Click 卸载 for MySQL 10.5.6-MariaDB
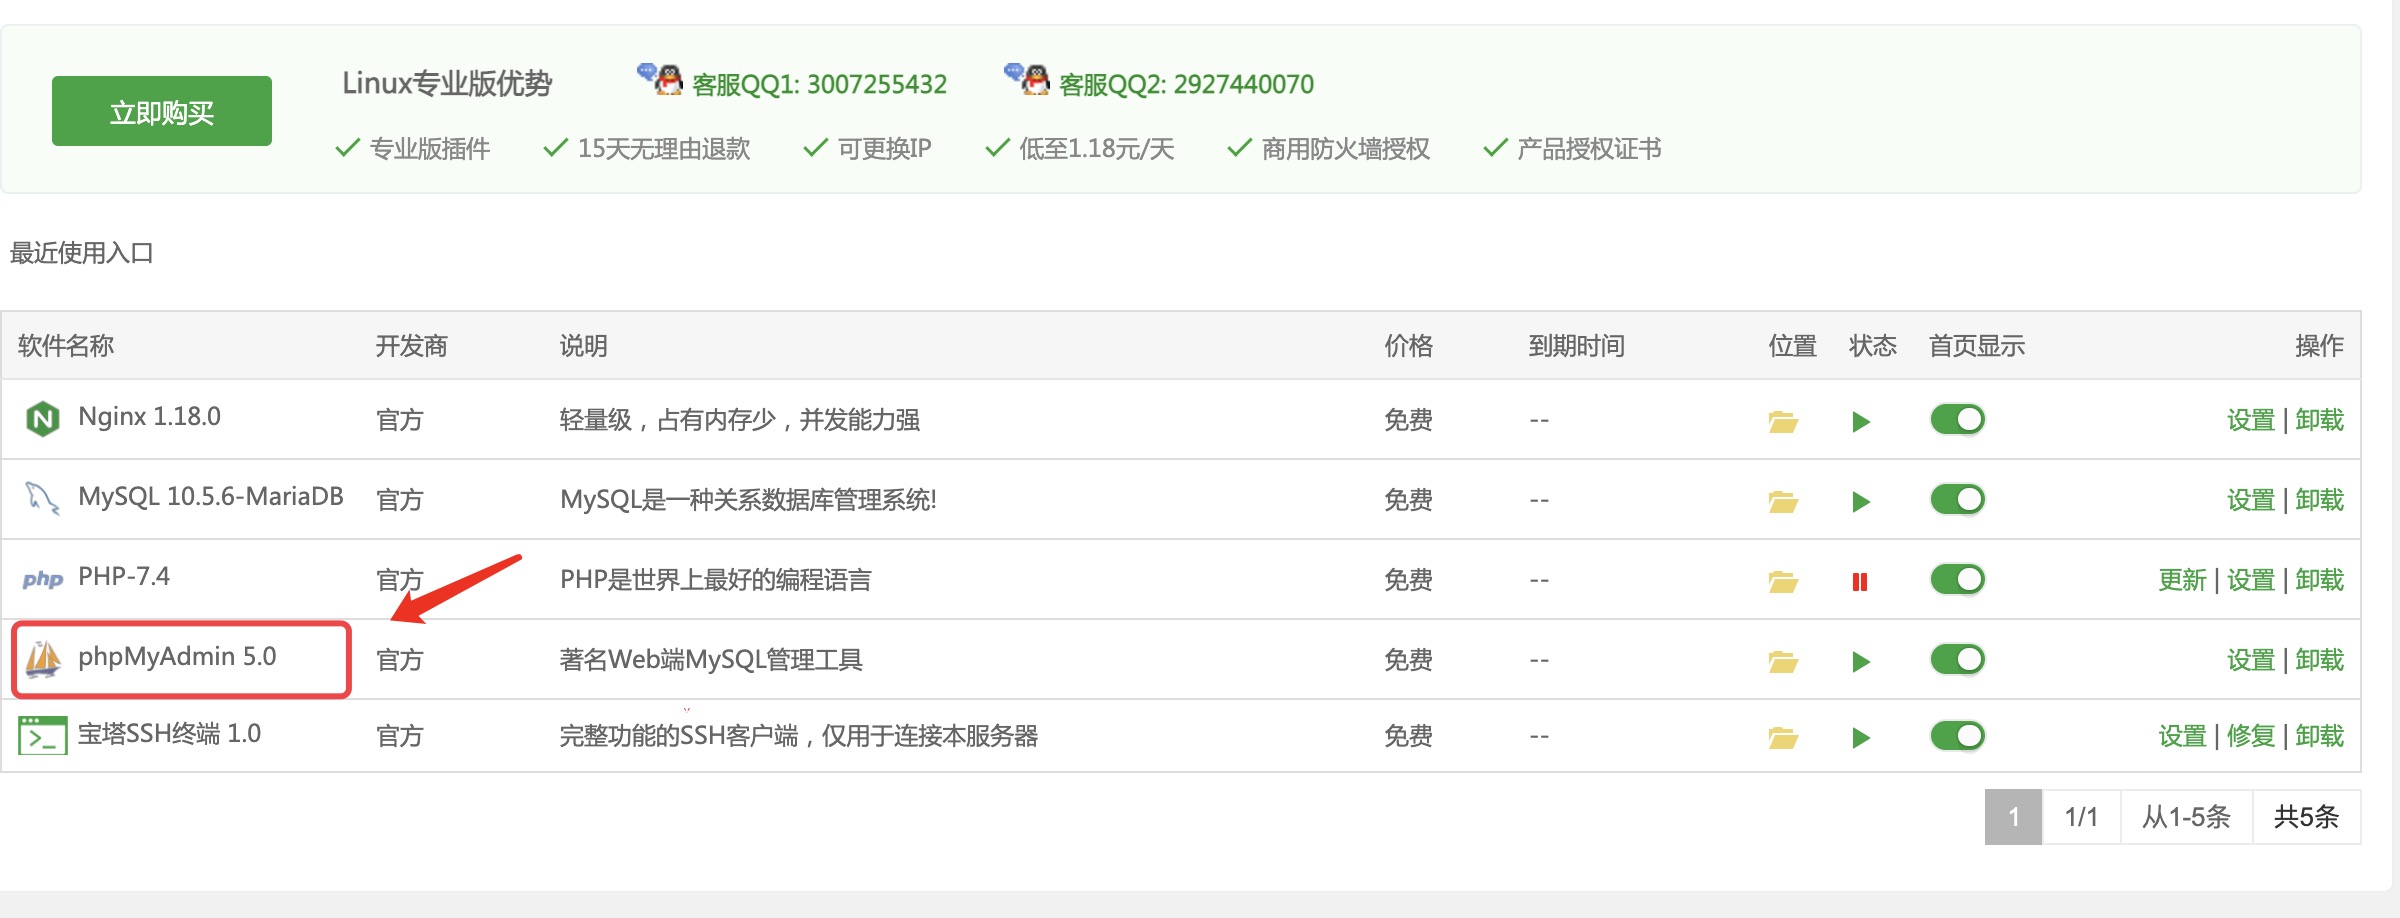 (2320, 500)
